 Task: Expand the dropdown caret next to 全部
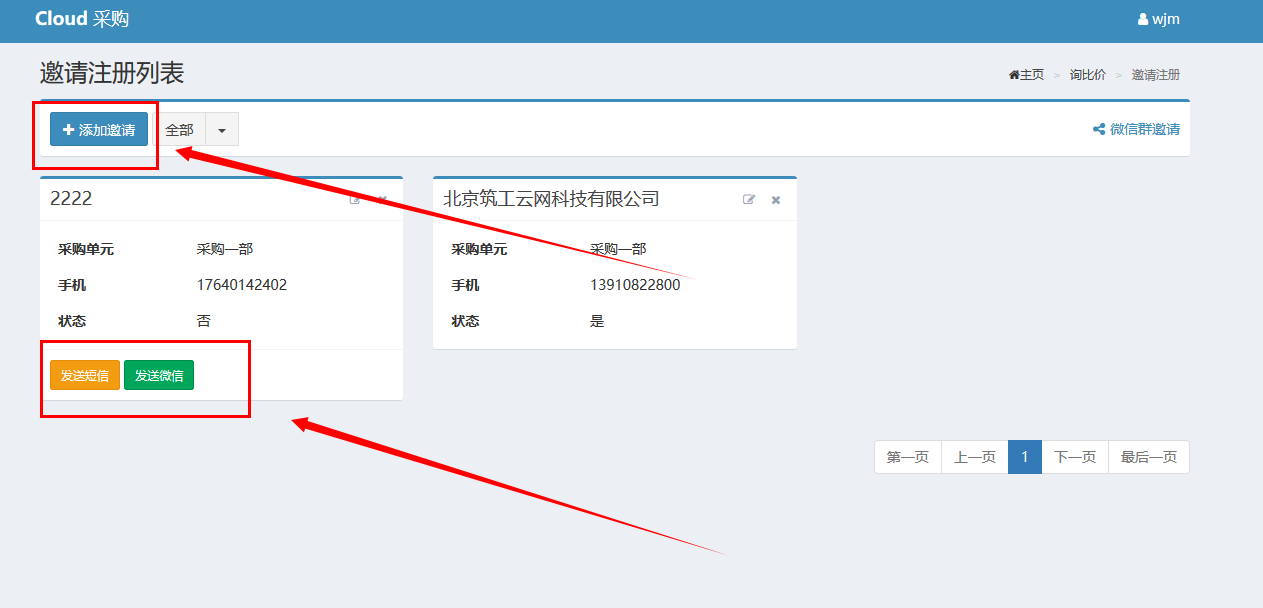(222, 129)
